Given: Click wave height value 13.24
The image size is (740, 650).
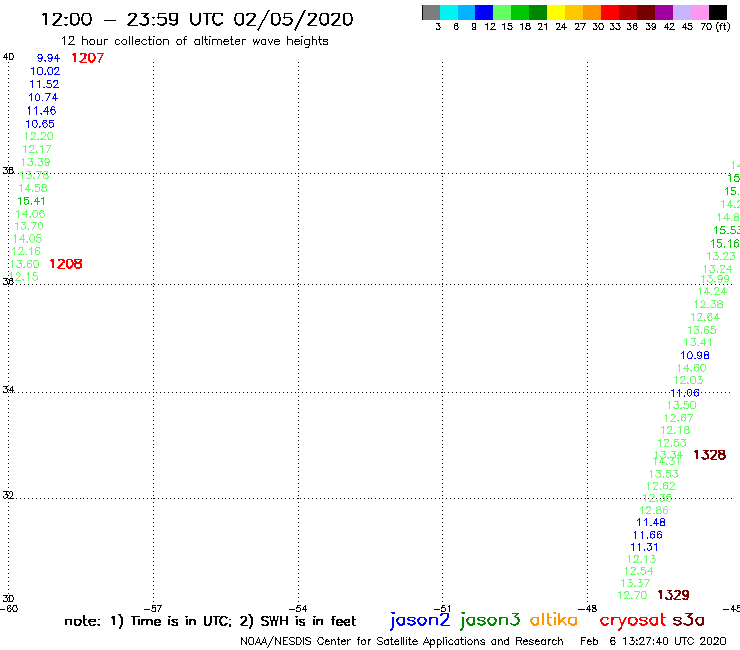Looking at the screenshot, I should pyautogui.click(x=718, y=269).
